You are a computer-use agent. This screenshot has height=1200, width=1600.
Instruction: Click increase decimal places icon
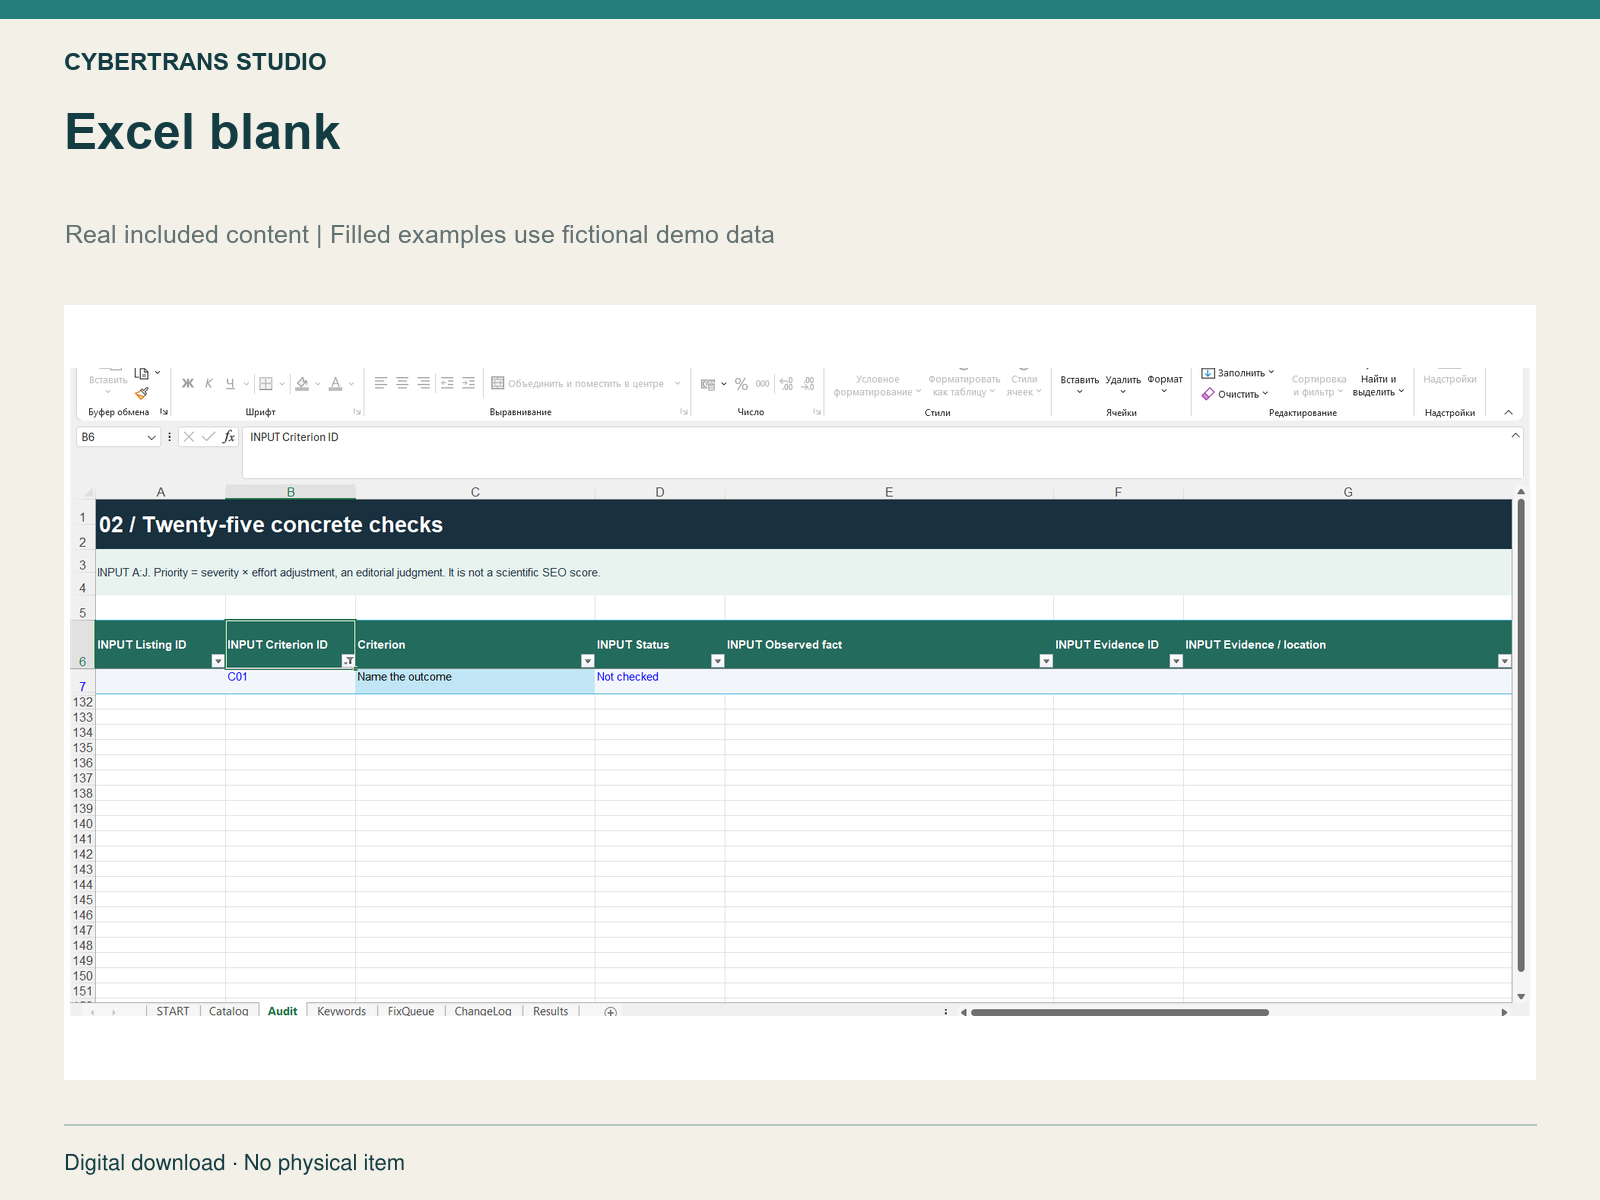pyautogui.click(x=786, y=384)
